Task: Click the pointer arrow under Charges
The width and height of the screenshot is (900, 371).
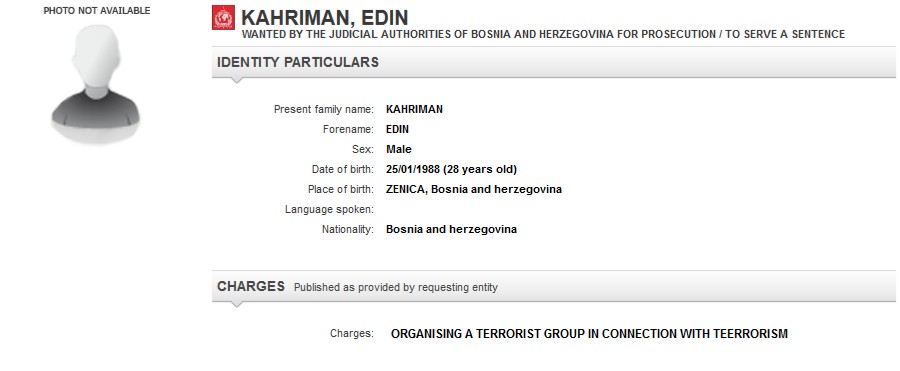Action: pyautogui.click(x=236, y=304)
